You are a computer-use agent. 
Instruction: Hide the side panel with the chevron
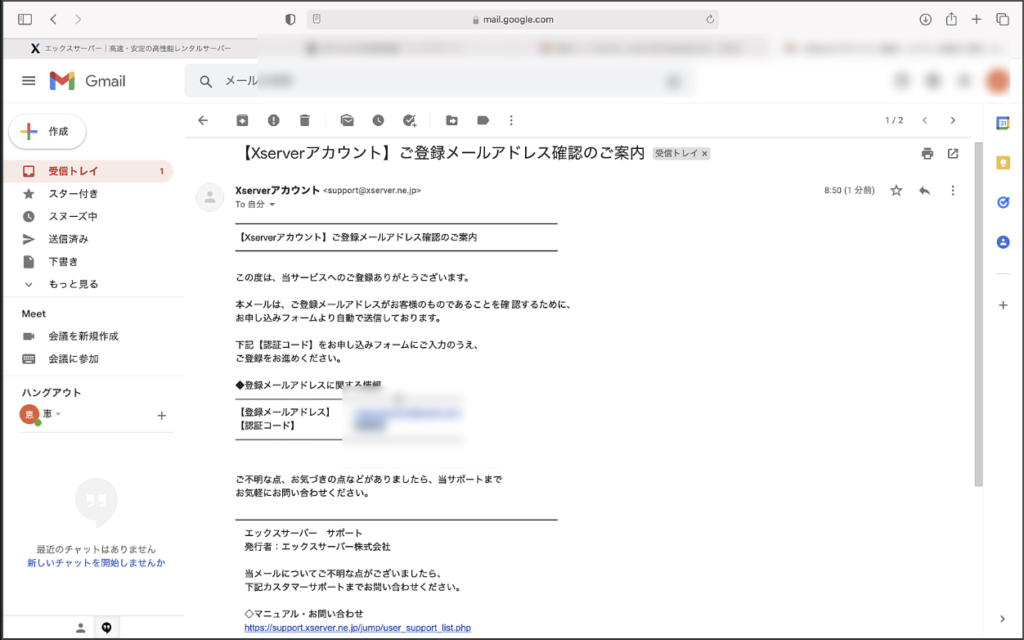1002,618
